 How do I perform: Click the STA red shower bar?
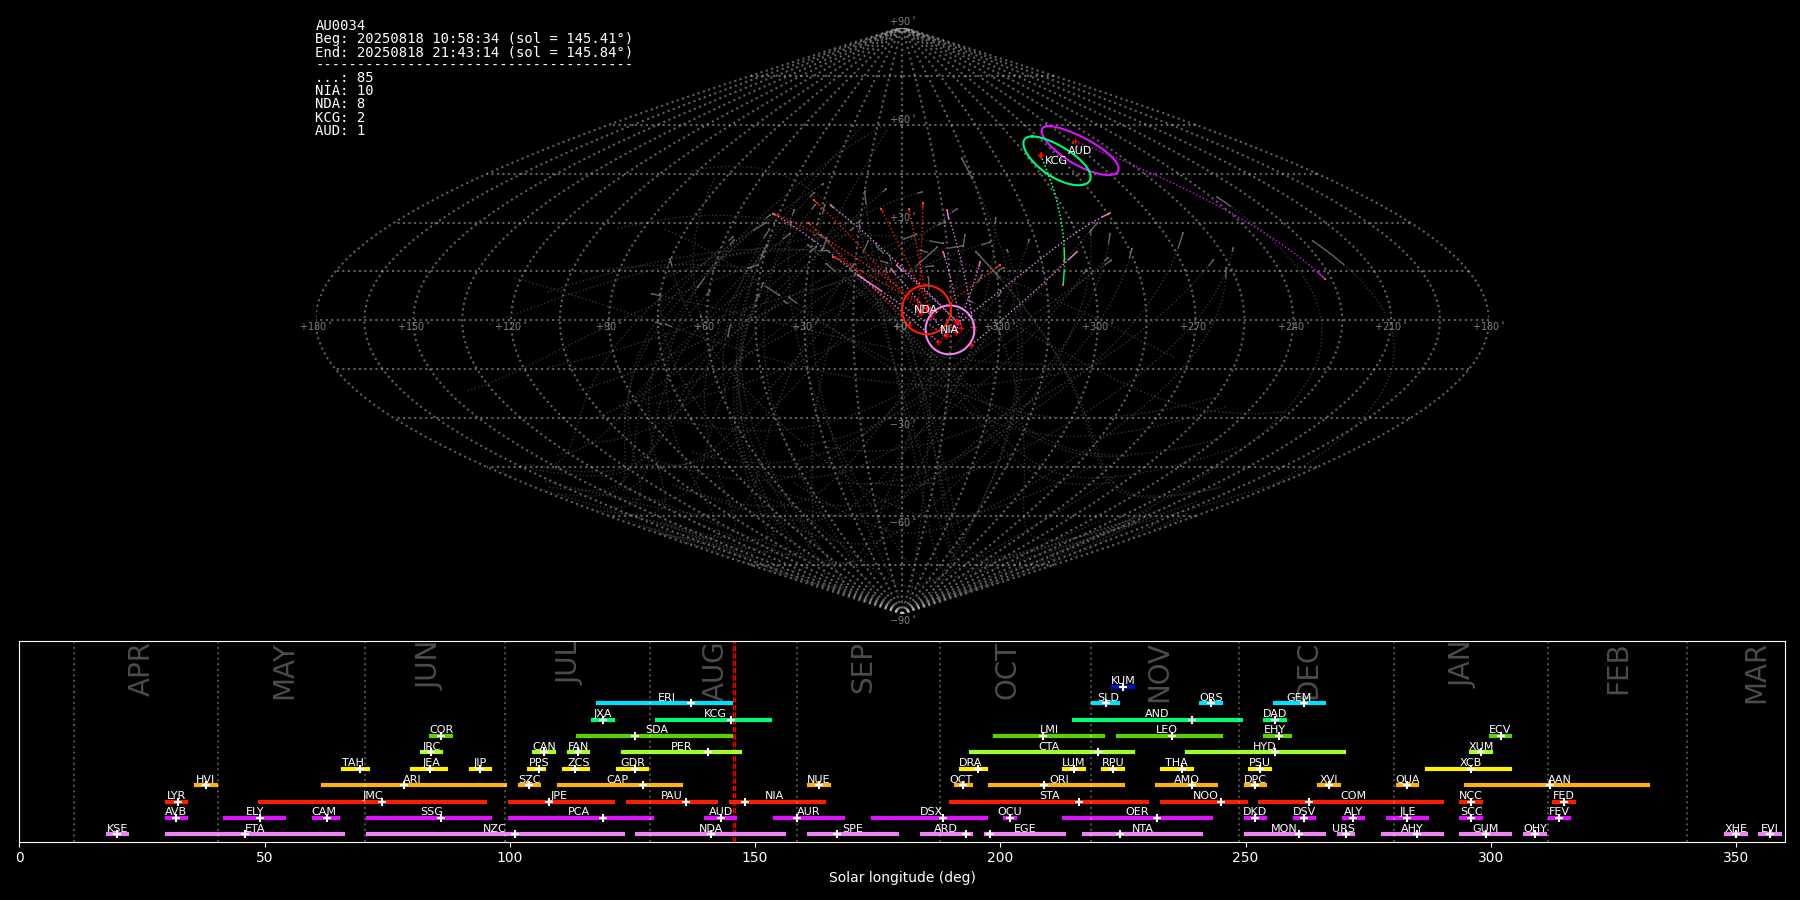point(1049,802)
